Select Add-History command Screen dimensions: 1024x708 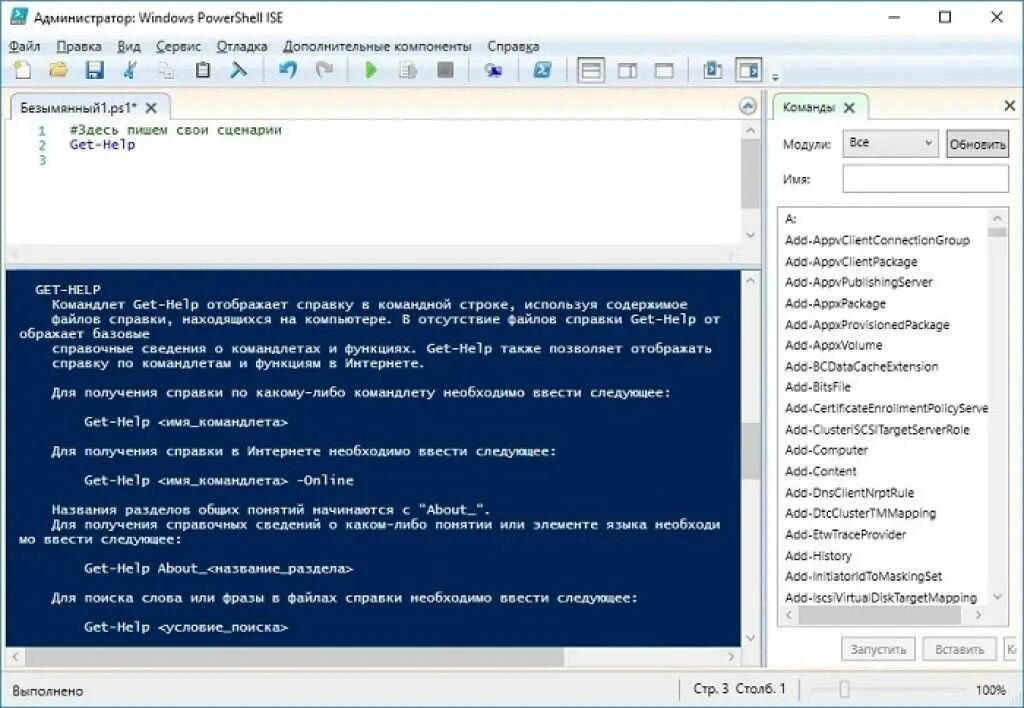[x=818, y=556]
